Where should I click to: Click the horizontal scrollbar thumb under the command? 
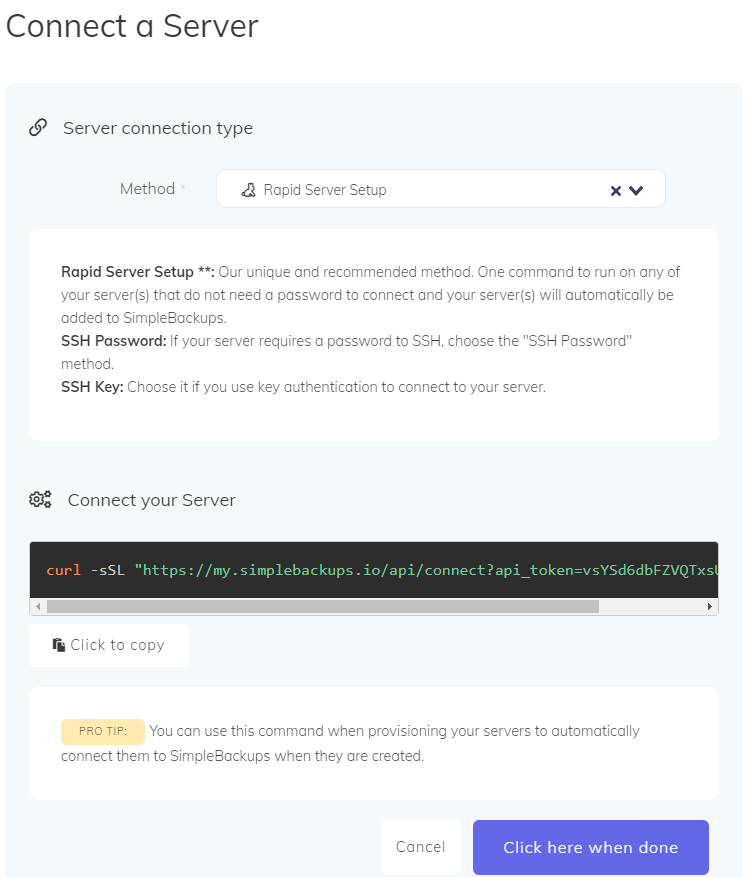(x=323, y=606)
